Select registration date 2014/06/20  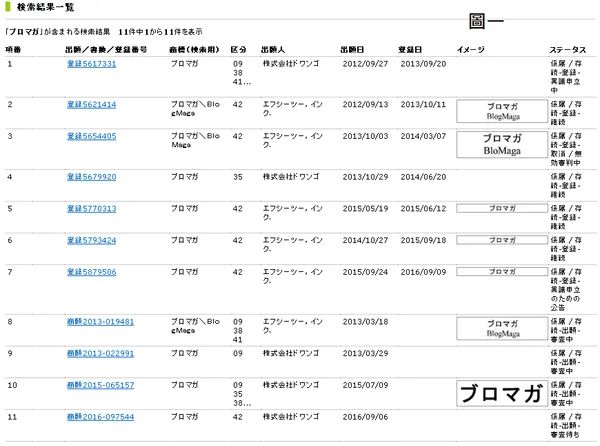pos(423,177)
